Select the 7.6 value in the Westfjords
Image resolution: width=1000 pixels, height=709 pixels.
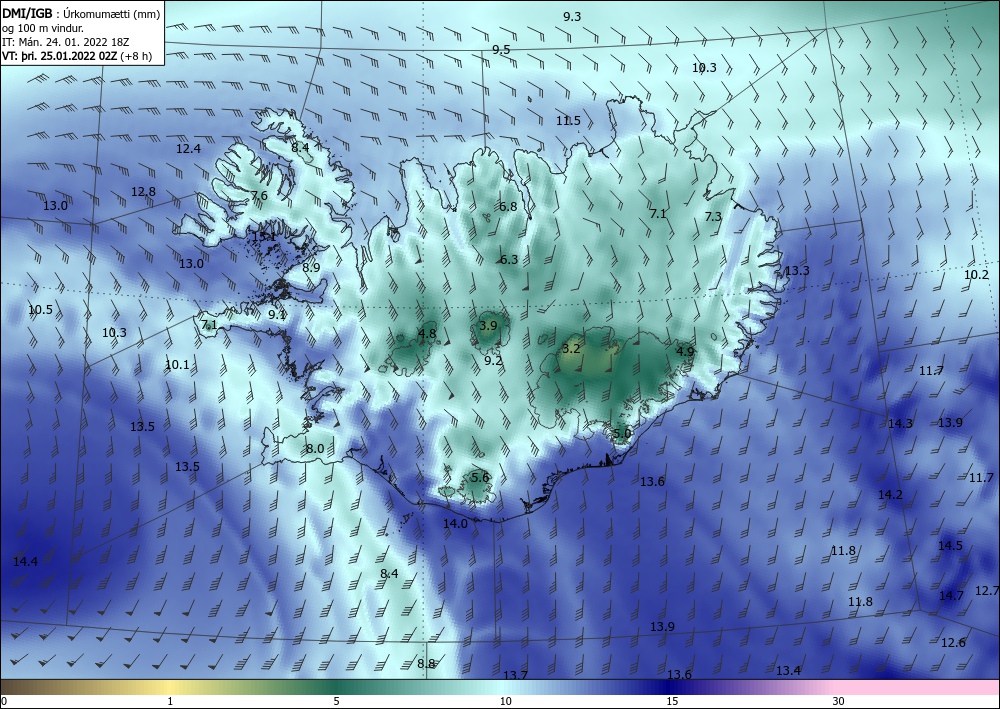click(259, 195)
